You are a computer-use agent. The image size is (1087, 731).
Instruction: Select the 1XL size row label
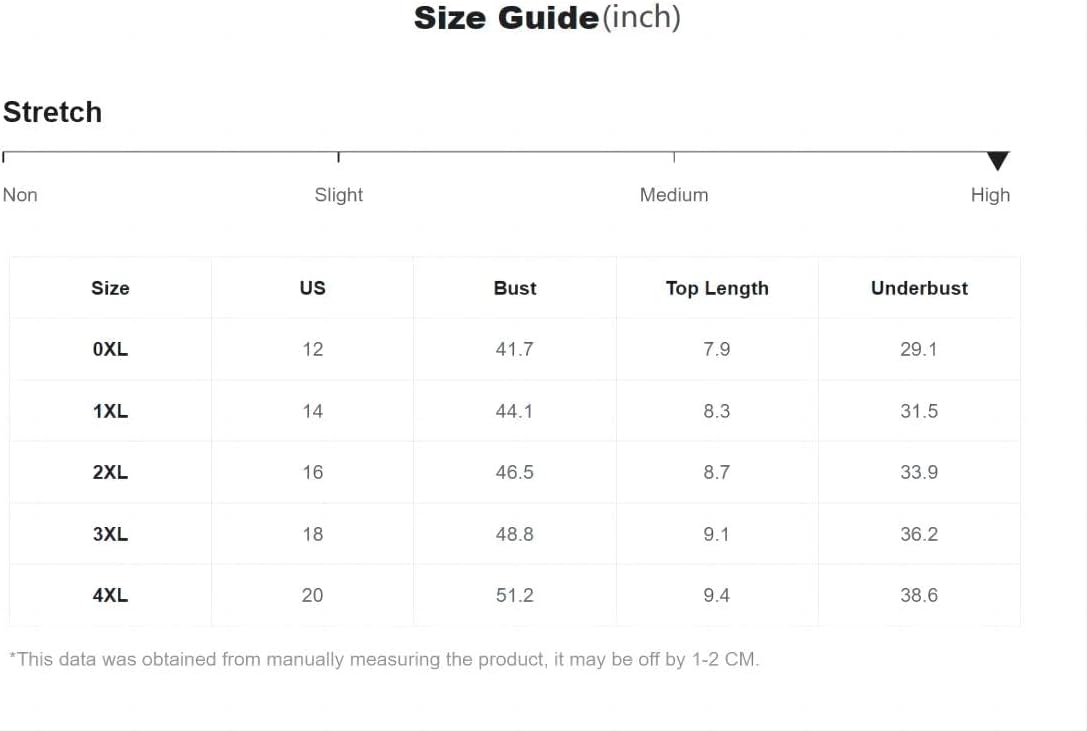point(110,411)
